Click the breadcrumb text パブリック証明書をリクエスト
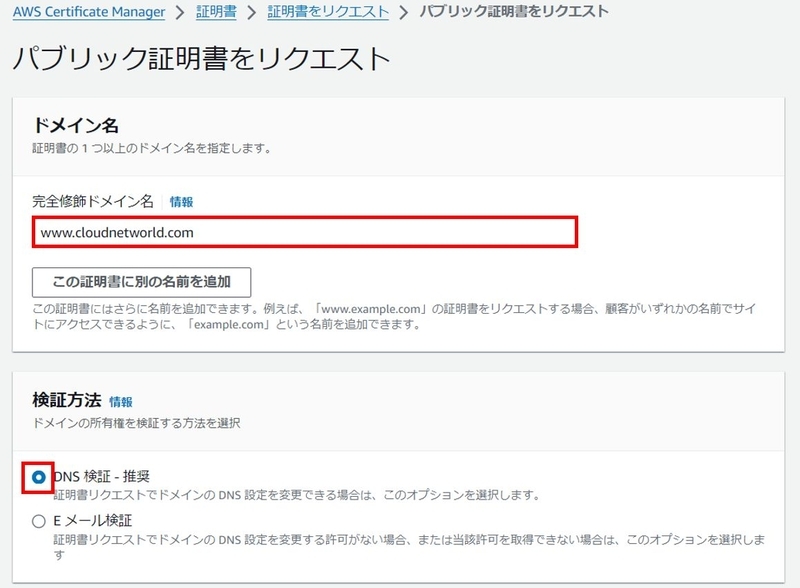This screenshot has width=800, height=588. click(514, 11)
